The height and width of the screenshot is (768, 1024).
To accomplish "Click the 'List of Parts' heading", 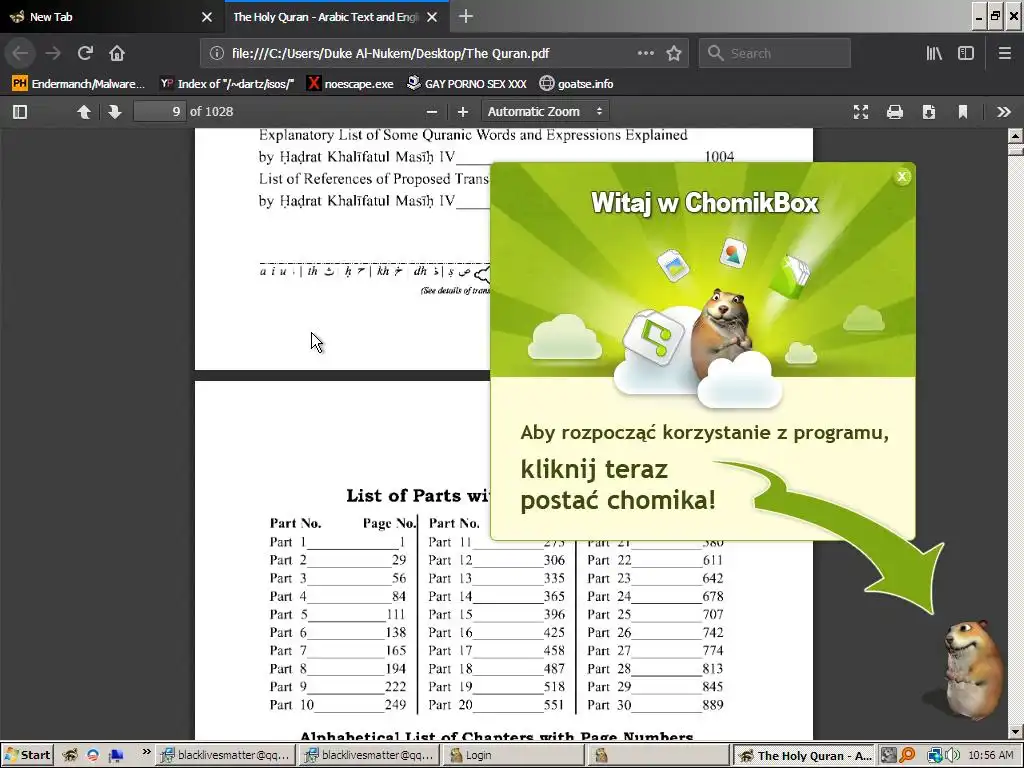I will 418,495.
